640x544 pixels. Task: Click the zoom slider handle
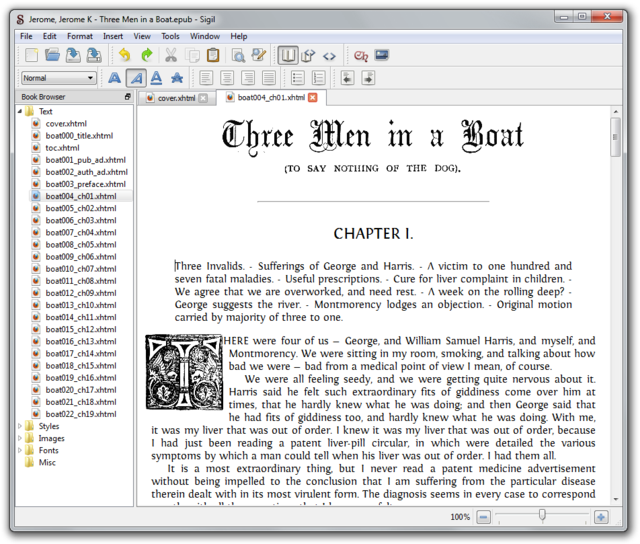point(542,516)
